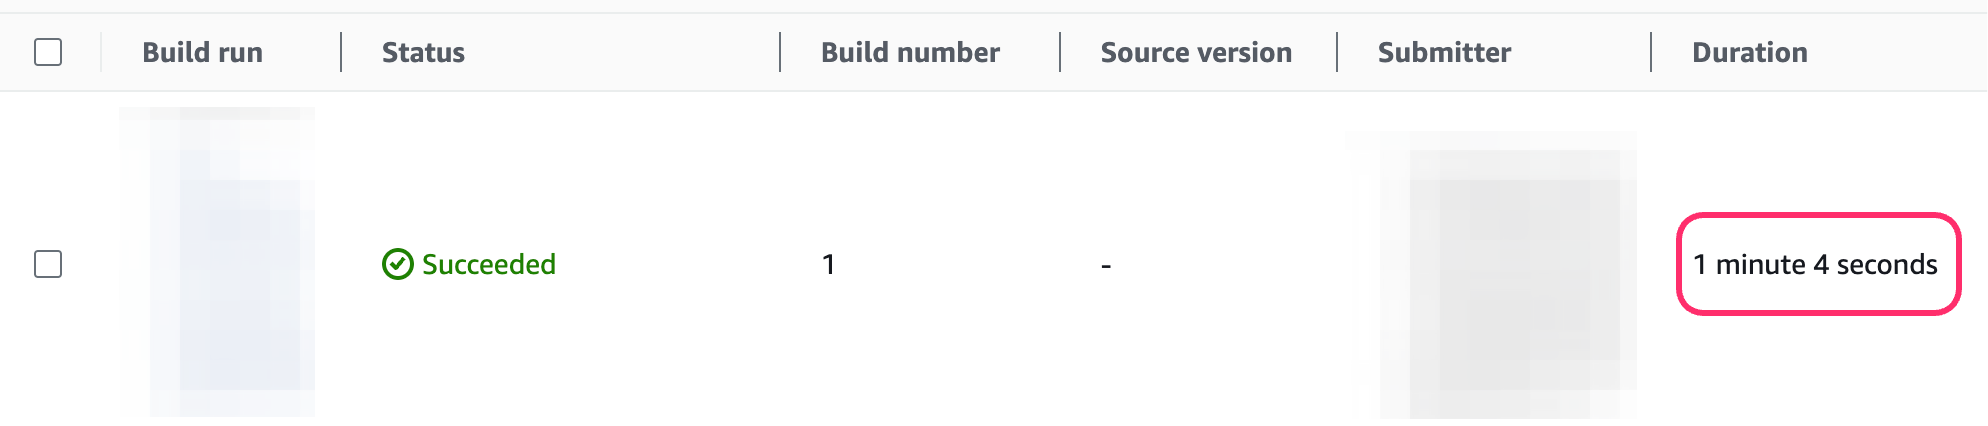The image size is (1988, 426).
Task: Click divider between Build number and Source version
Action: coord(1060,52)
